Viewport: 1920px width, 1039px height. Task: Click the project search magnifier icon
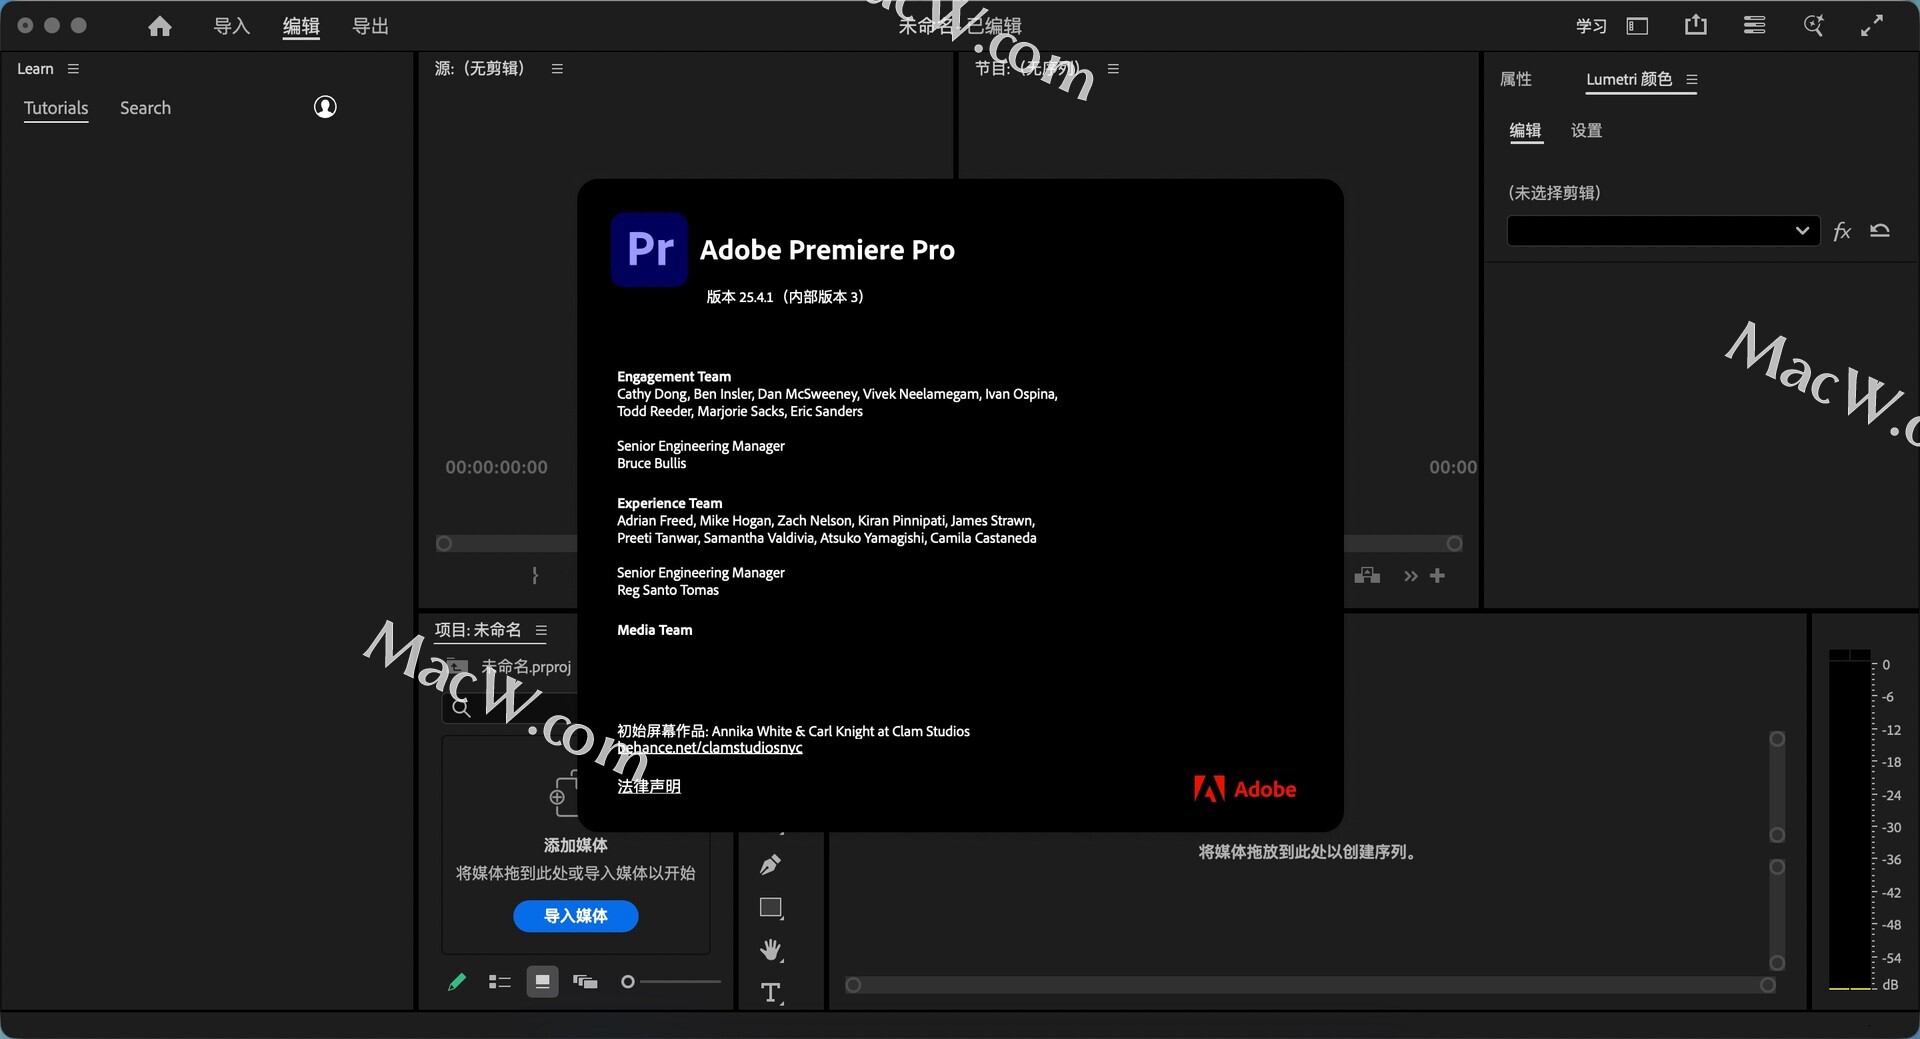461,708
